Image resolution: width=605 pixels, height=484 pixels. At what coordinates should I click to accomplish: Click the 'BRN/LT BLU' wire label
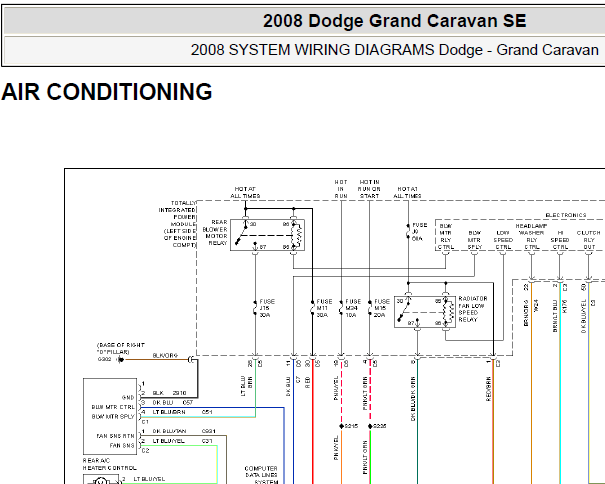[x=555, y=316]
